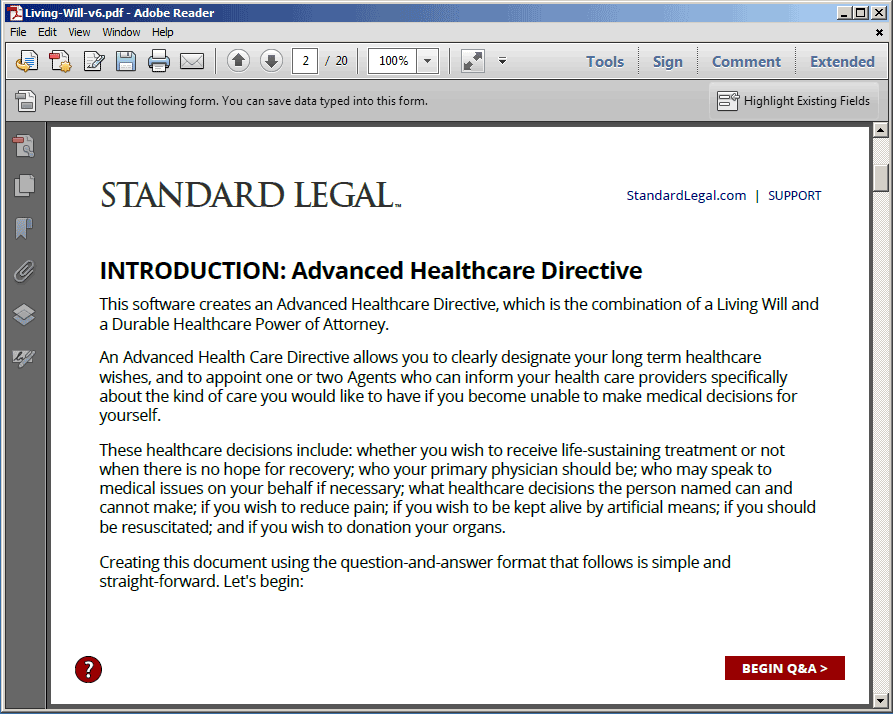Open the View menu
The image size is (893, 714).
pyautogui.click(x=79, y=32)
